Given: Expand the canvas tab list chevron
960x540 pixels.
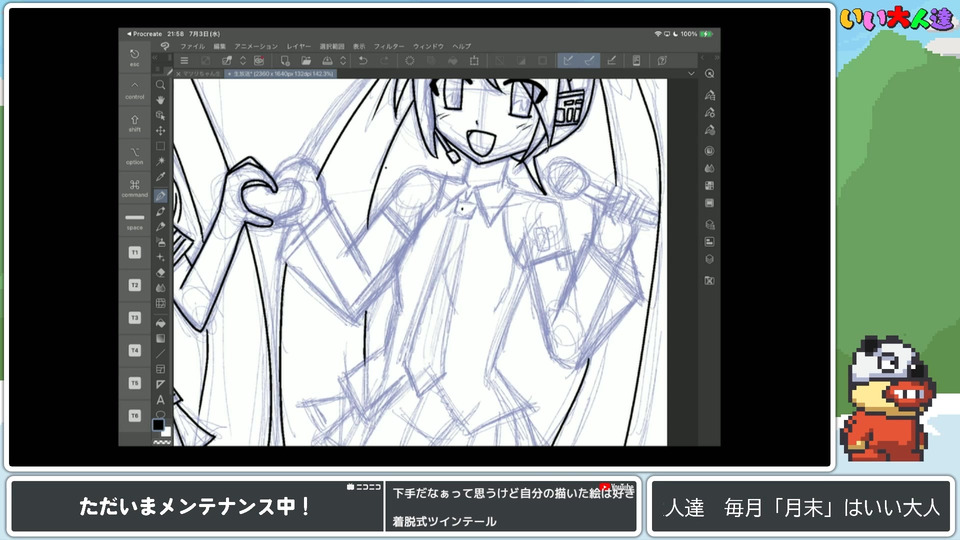Looking at the screenshot, I should tap(691, 73).
